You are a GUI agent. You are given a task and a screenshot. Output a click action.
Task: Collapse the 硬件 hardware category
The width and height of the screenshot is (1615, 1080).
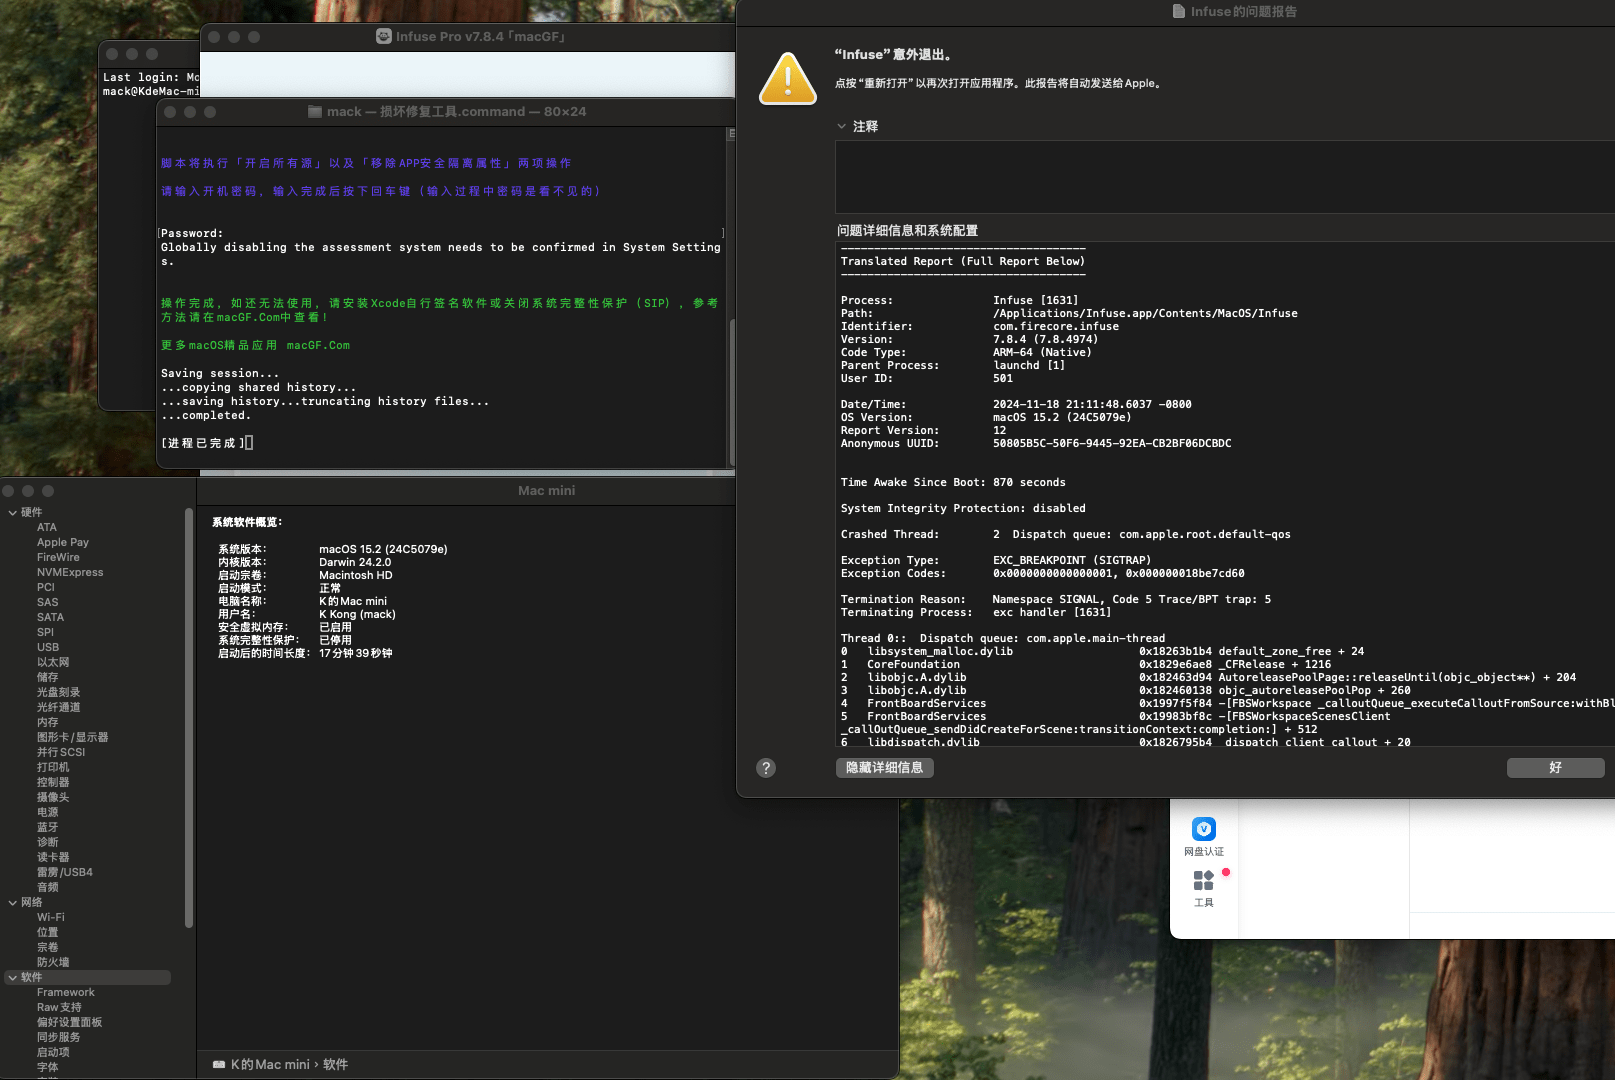coord(13,513)
